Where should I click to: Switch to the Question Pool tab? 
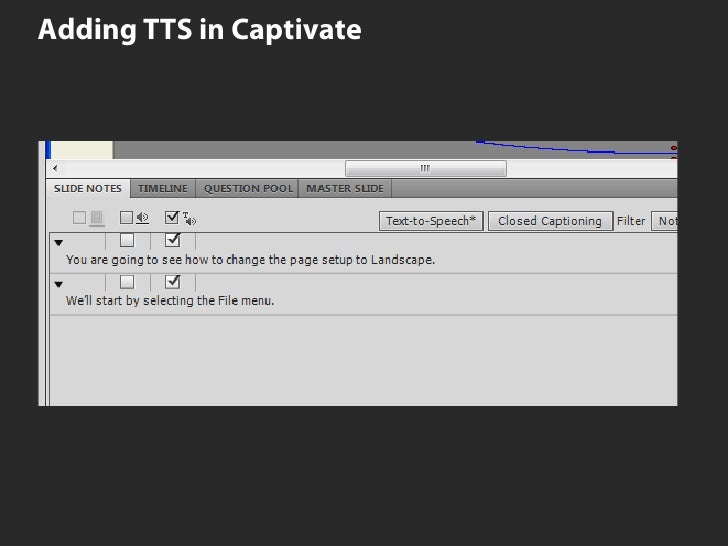tap(248, 188)
